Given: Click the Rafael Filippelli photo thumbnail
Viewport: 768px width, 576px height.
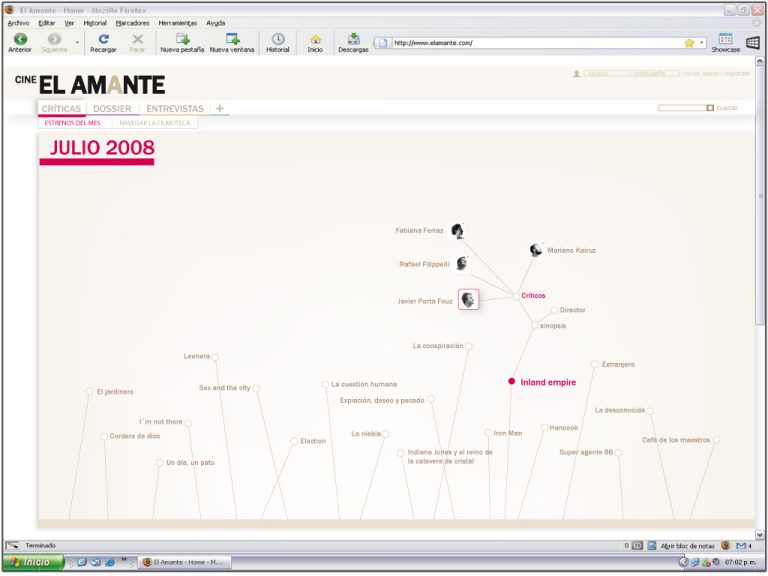Looking at the screenshot, I should pyautogui.click(x=462, y=264).
